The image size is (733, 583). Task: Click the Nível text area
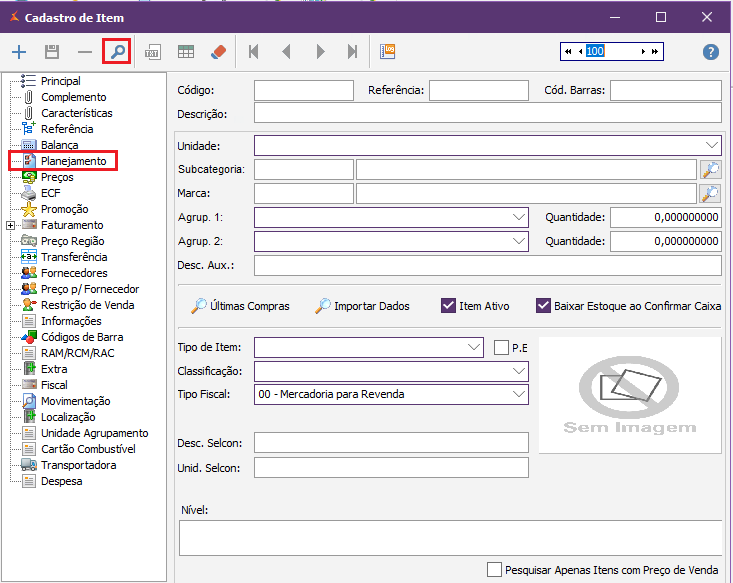[x=451, y=538]
